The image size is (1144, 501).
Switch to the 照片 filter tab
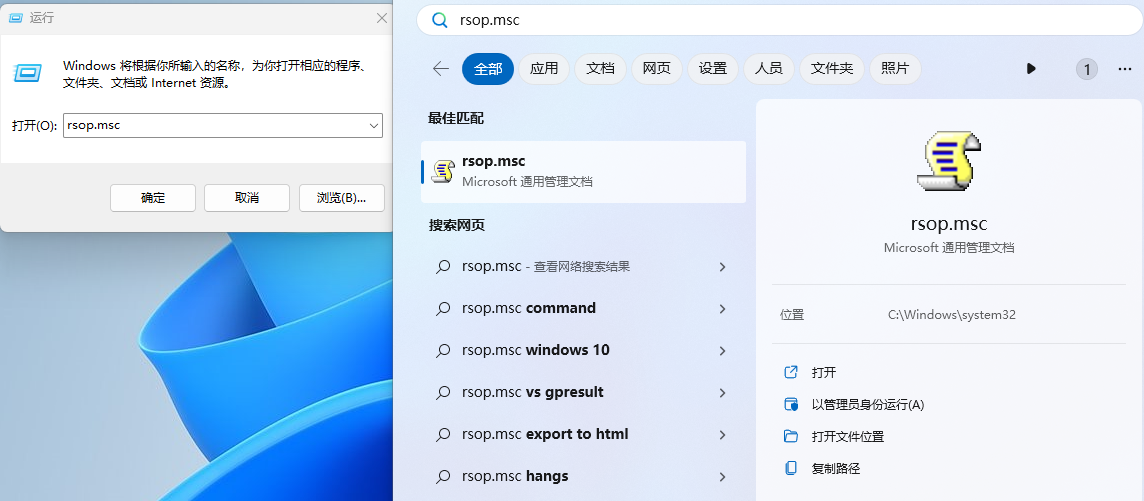895,69
